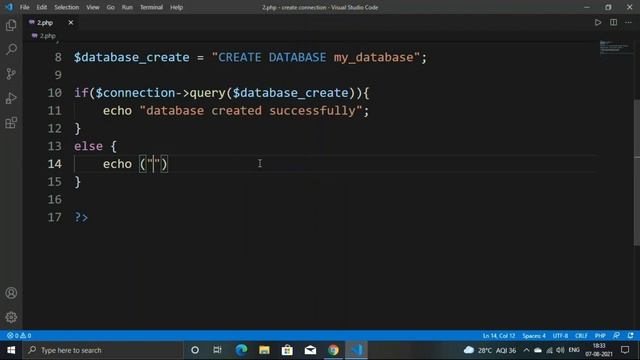
Task: Open File Explorer from taskbar
Action: [x=264, y=350]
